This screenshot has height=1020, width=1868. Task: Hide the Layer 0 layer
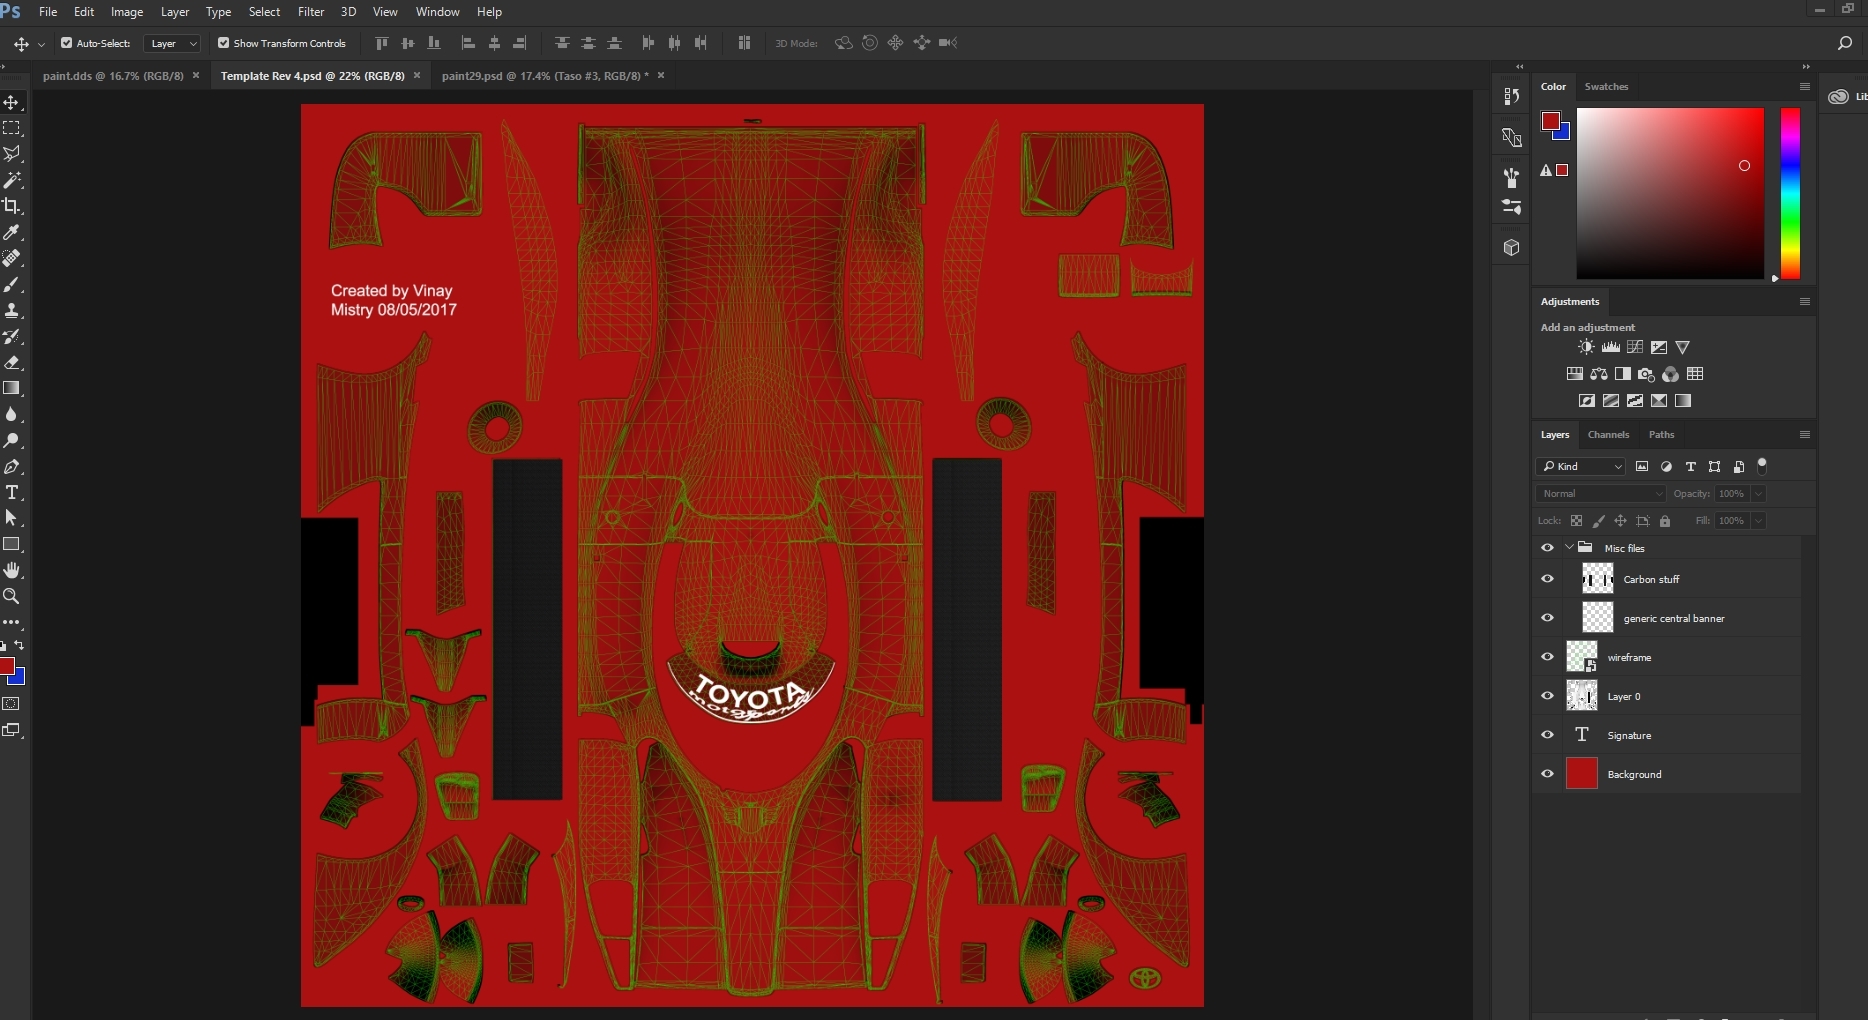click(1547, 696)
